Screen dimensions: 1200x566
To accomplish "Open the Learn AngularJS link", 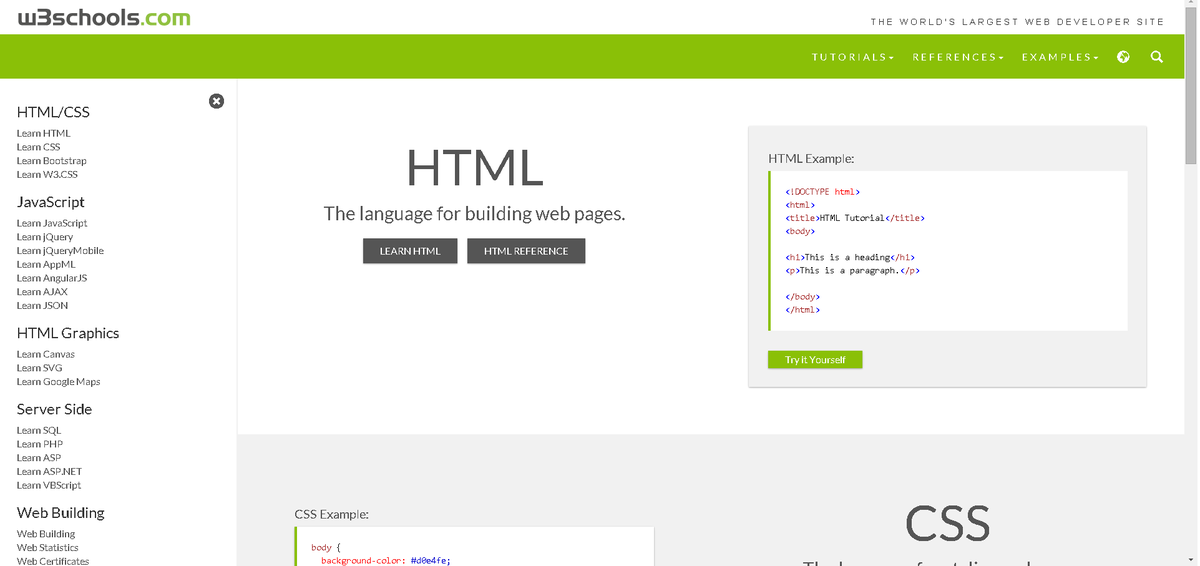I will (x=52, y=279).
